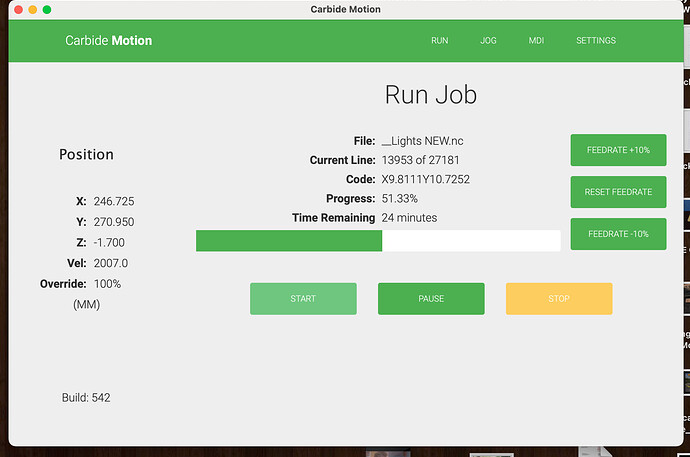Screen dimensions: 690x457
Task: Click Build: 542 text
Action: point(86,398)
